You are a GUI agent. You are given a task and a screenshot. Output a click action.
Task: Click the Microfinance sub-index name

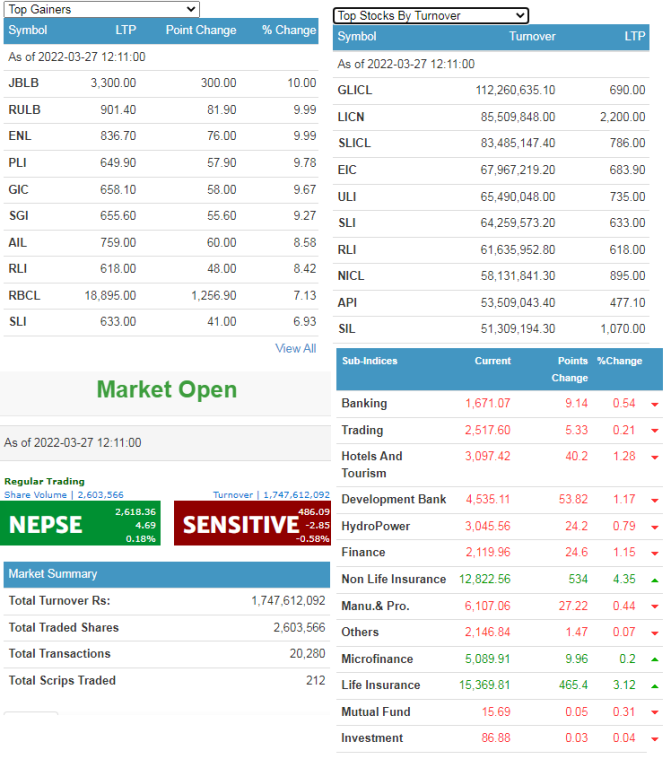pos(377,659)
